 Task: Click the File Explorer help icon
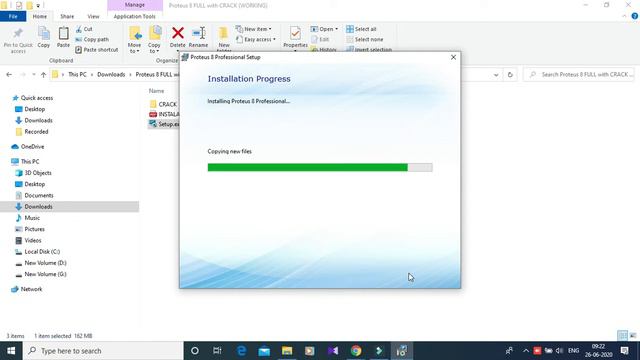point(634,16)
